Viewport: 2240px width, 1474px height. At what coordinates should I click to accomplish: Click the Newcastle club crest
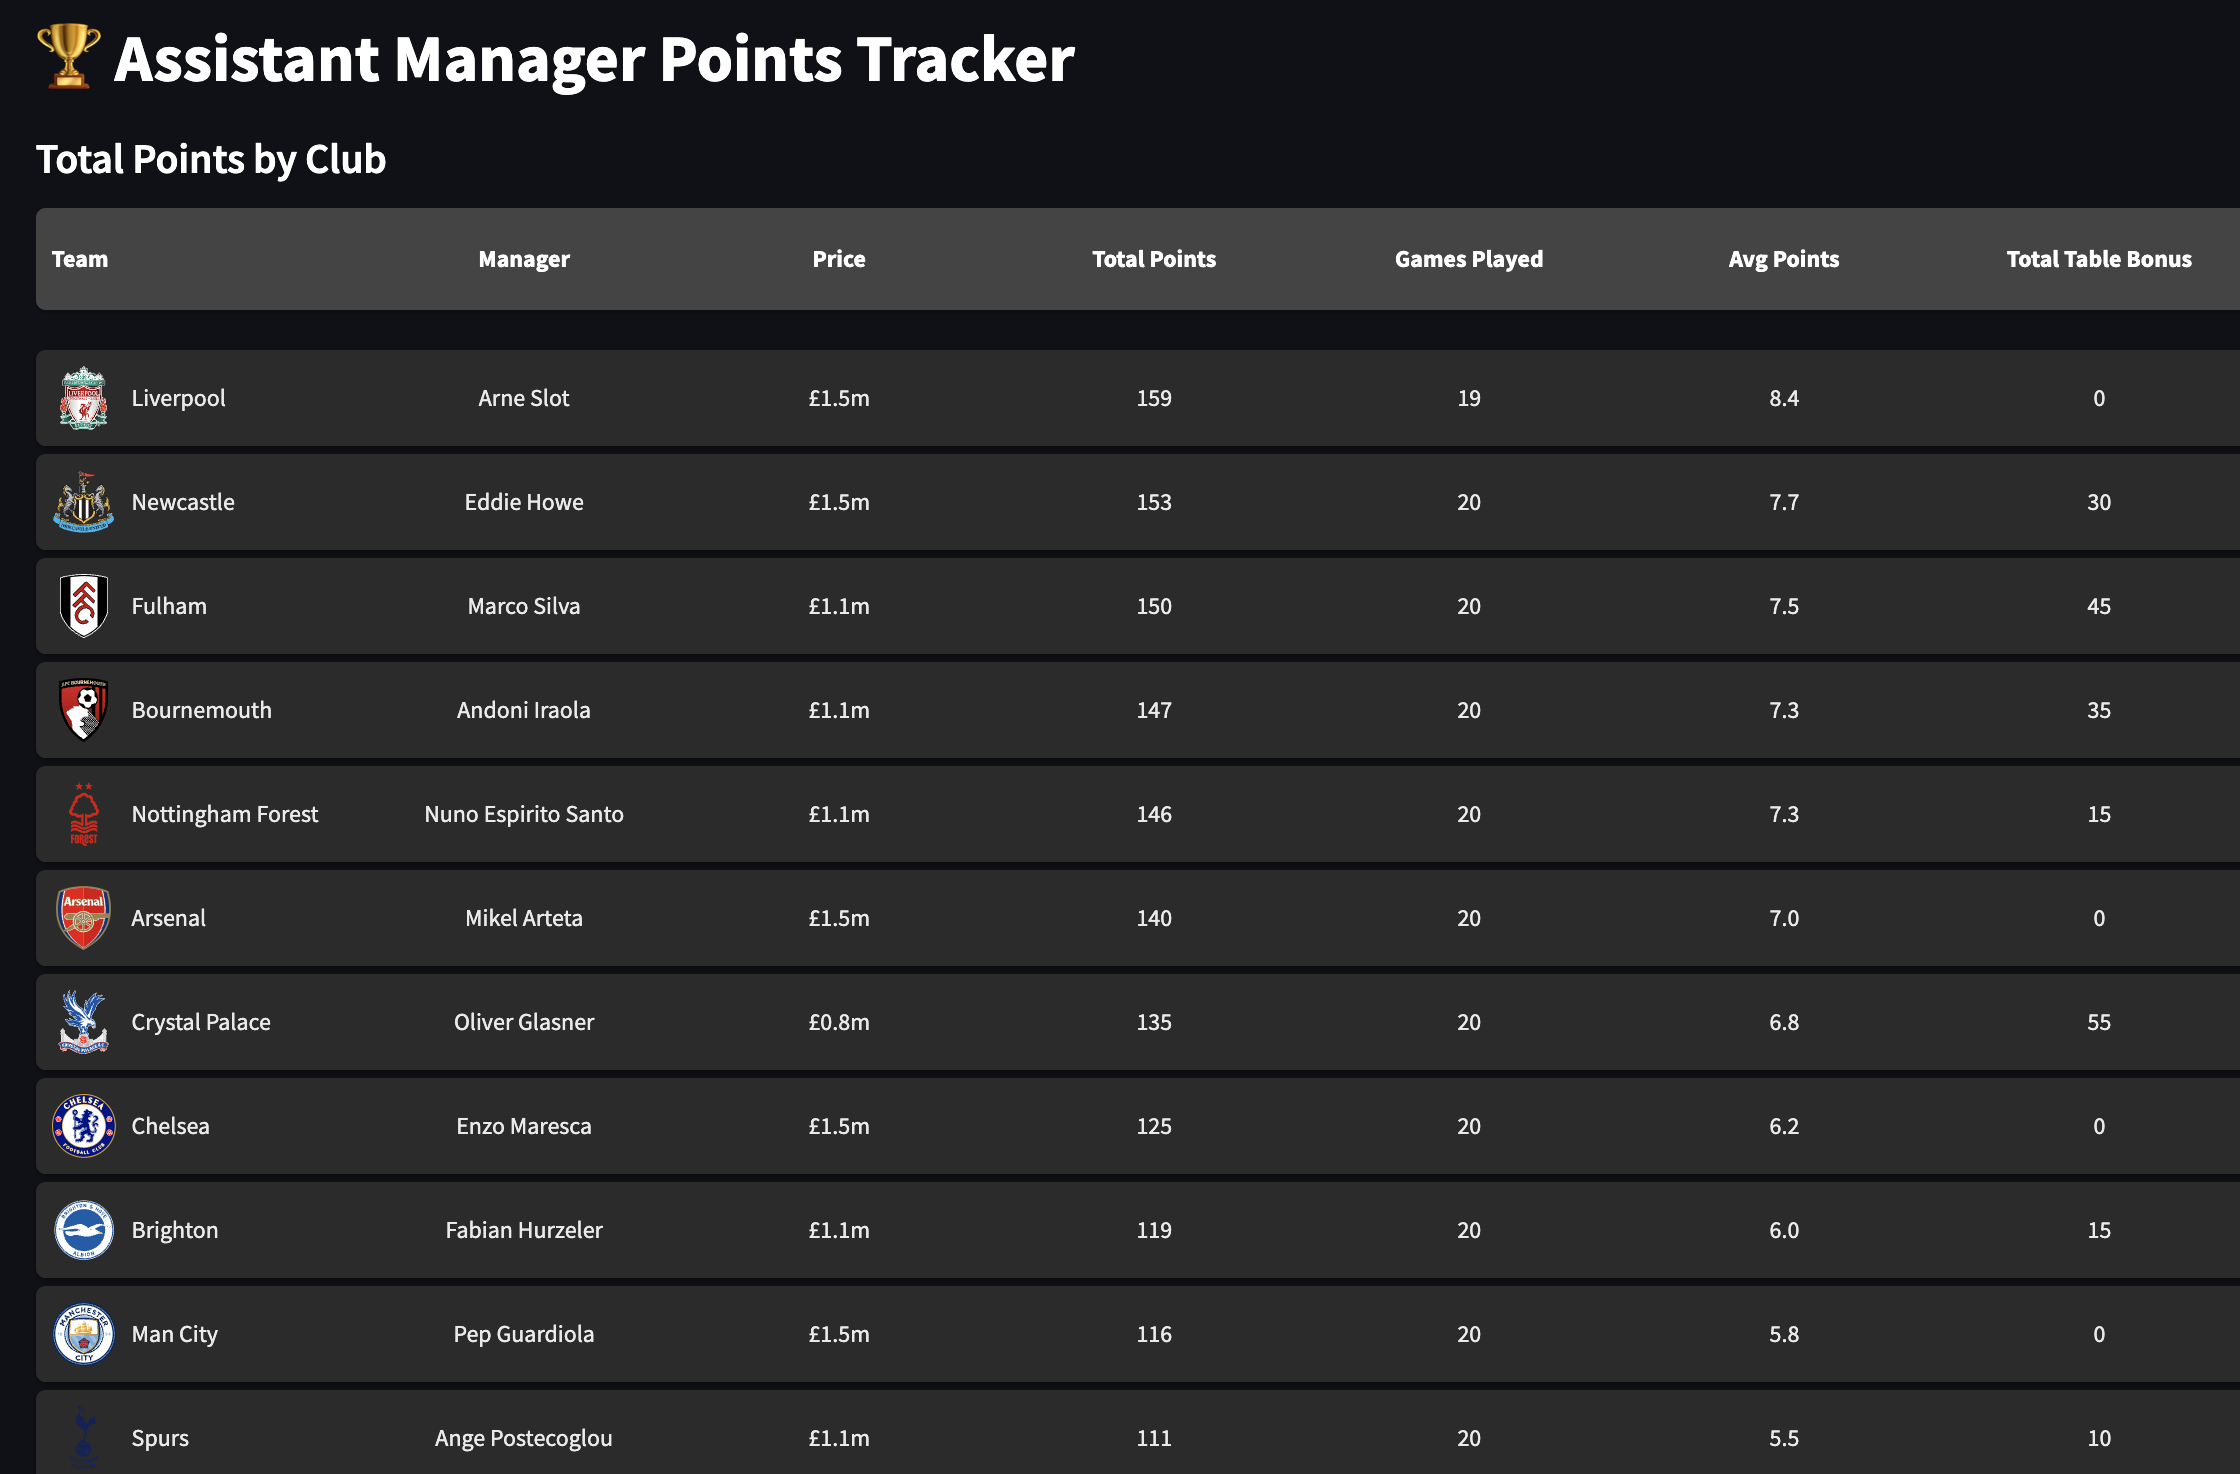point(83,502)
